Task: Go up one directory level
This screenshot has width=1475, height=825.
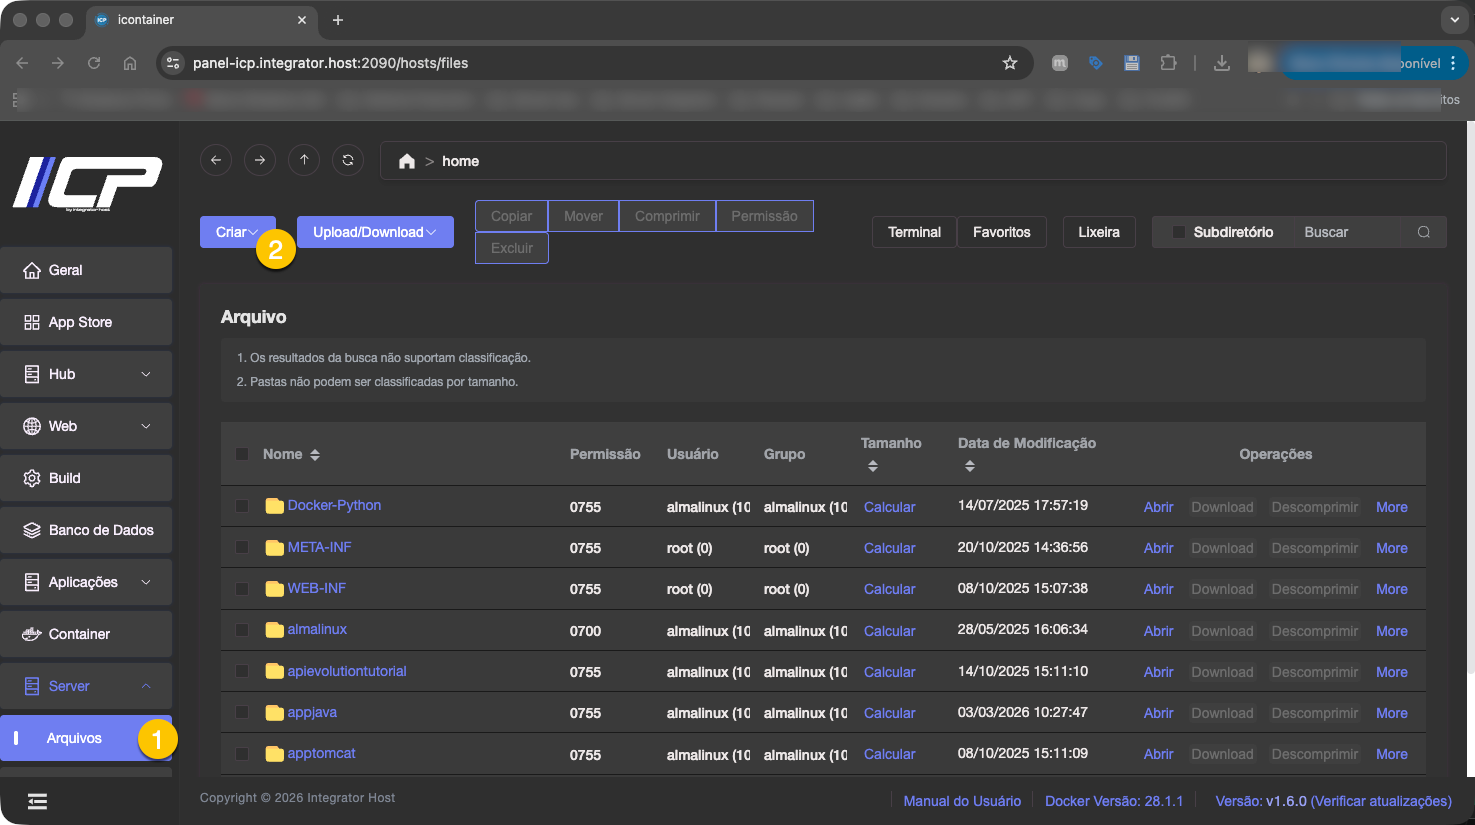Action: pyautogui.click(x=304, y=160)
